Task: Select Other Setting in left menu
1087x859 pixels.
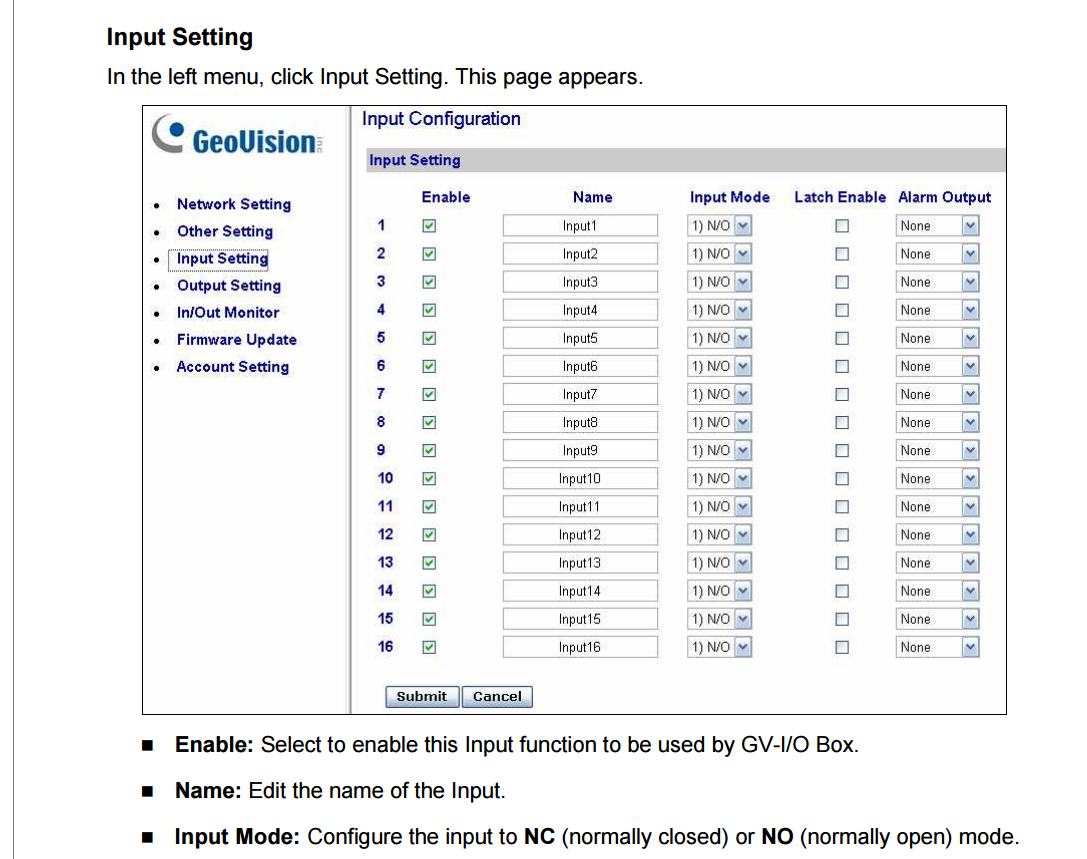Action: pos(224,231)
